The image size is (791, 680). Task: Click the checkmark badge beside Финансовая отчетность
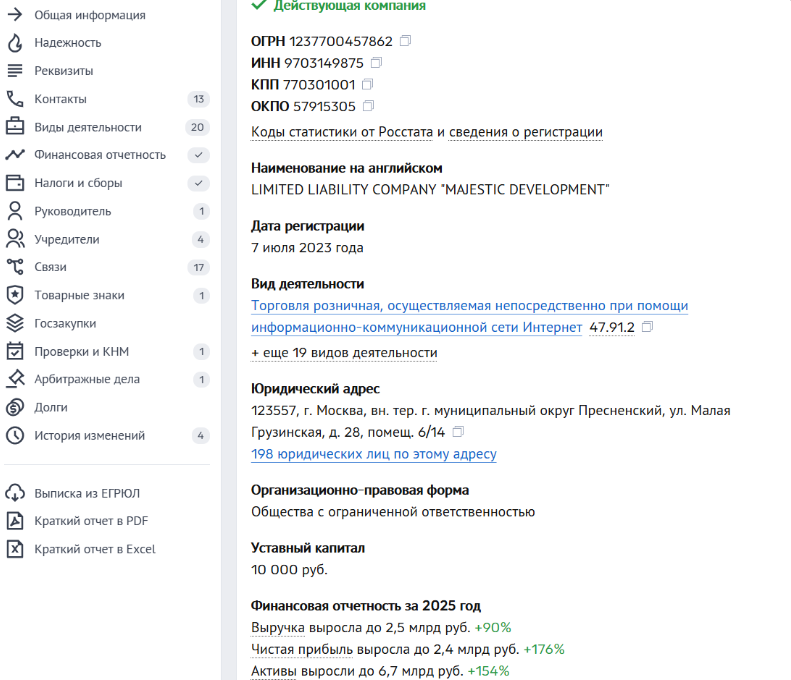pos(199,155)
